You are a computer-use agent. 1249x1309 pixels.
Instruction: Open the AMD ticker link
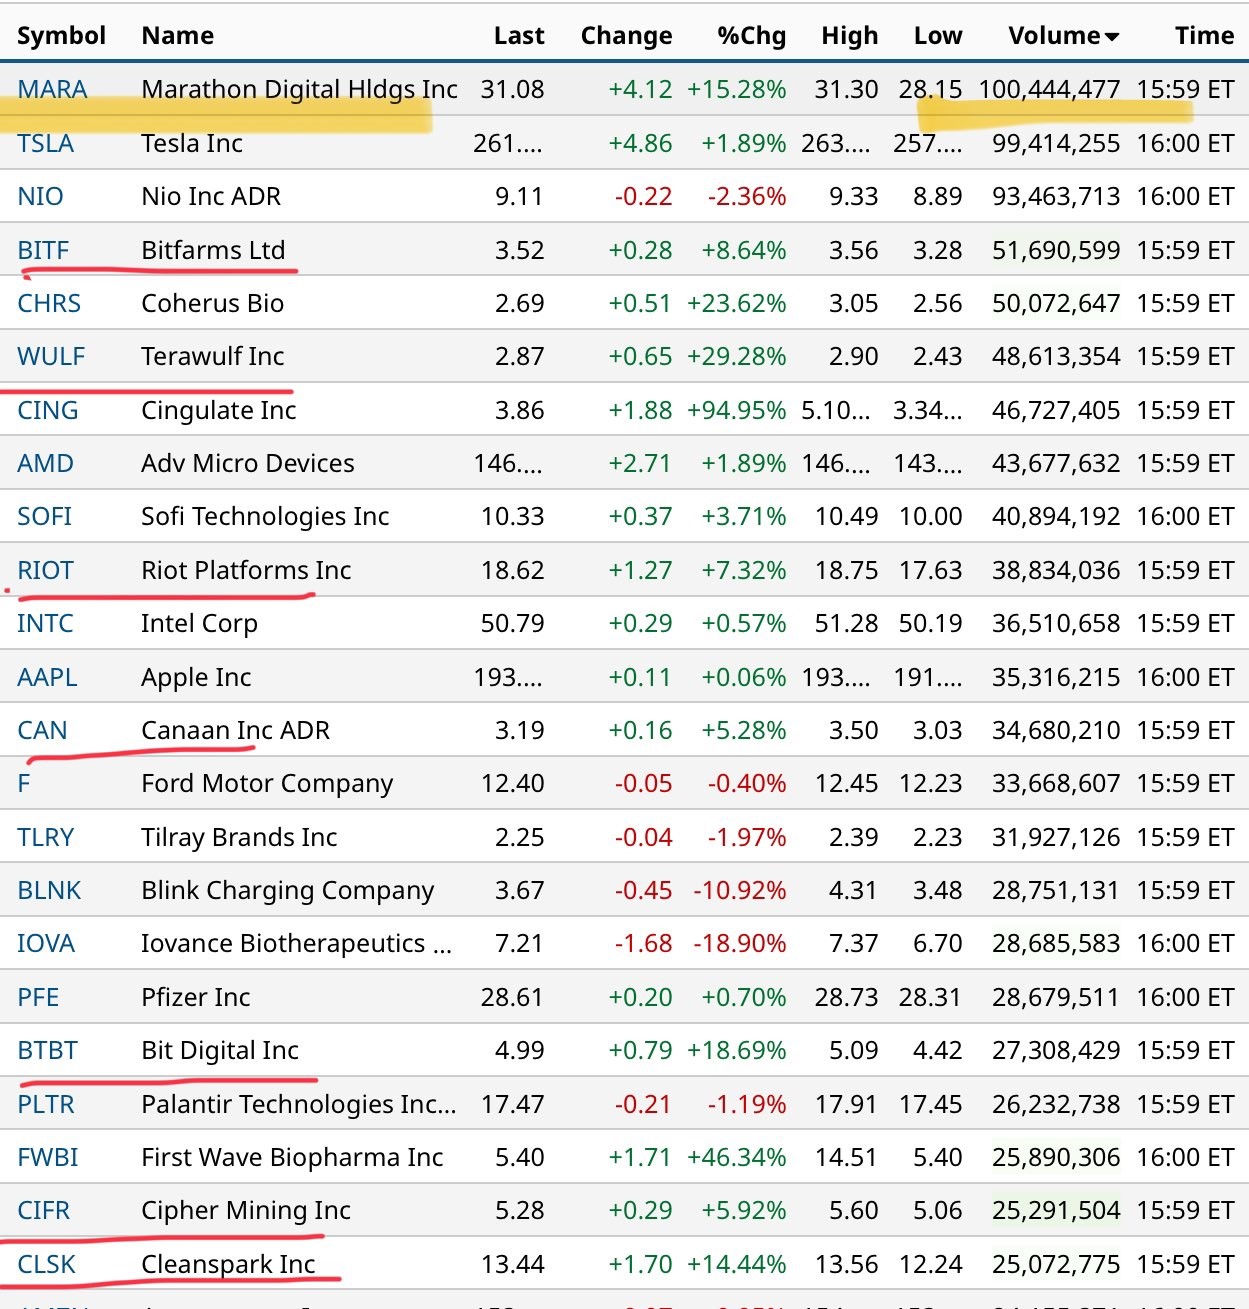tap(45, 463)
